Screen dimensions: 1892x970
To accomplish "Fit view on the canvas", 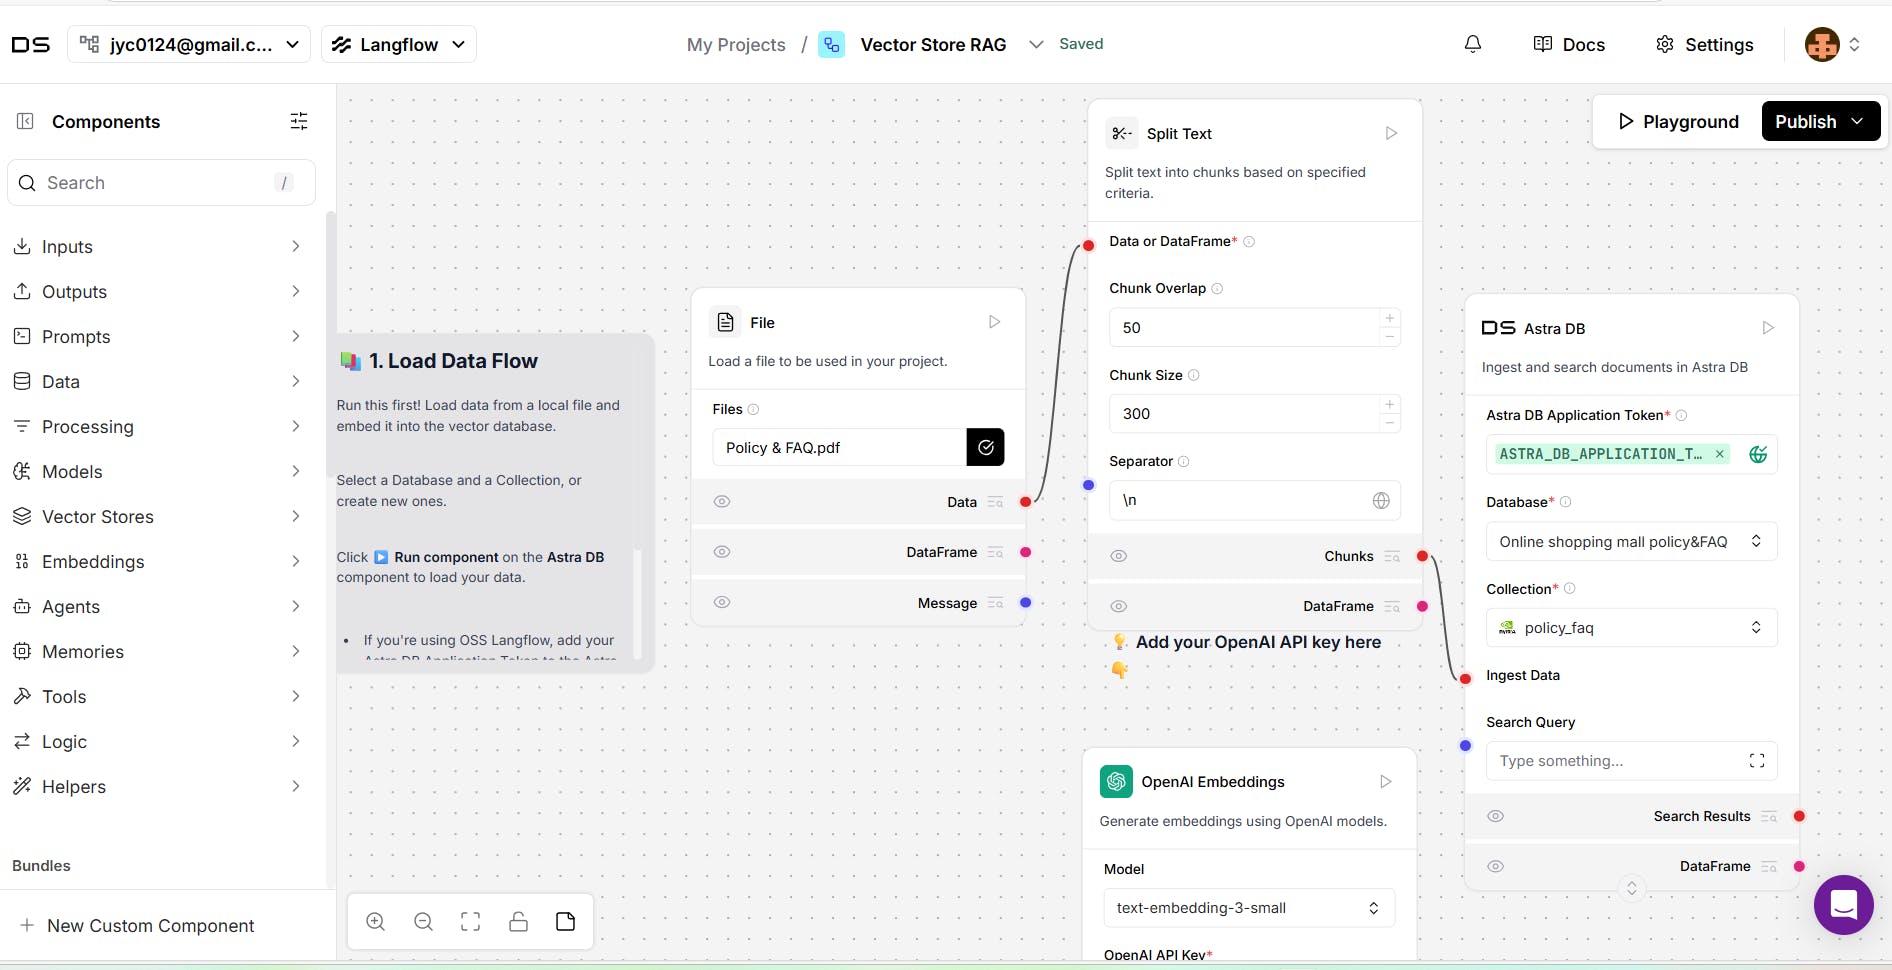I will pos(470,922).
